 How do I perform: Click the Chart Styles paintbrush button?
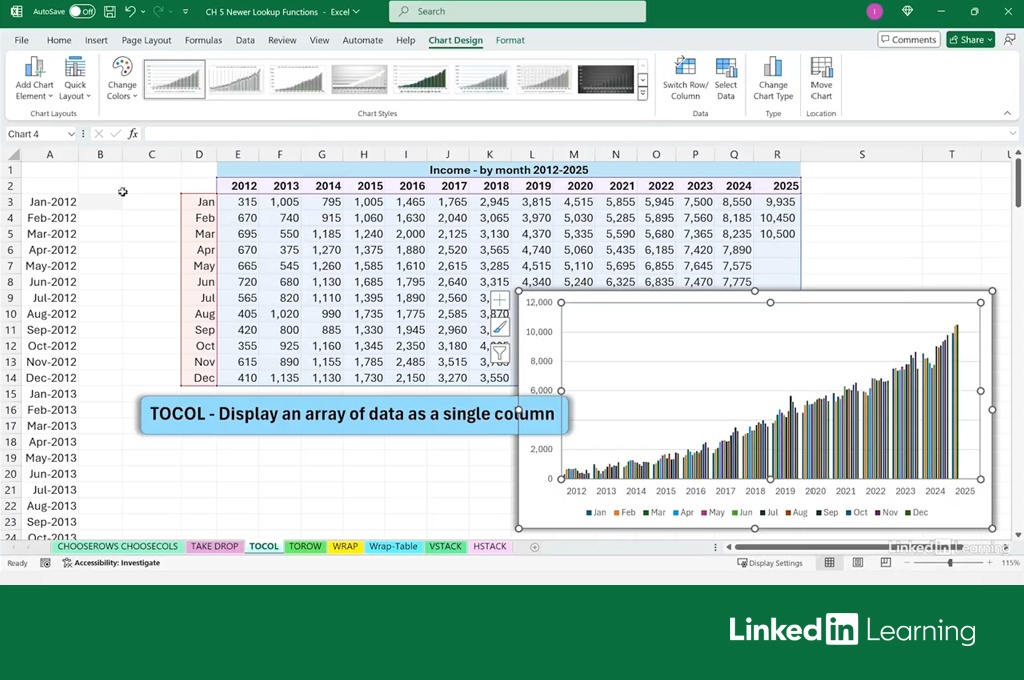500,327
